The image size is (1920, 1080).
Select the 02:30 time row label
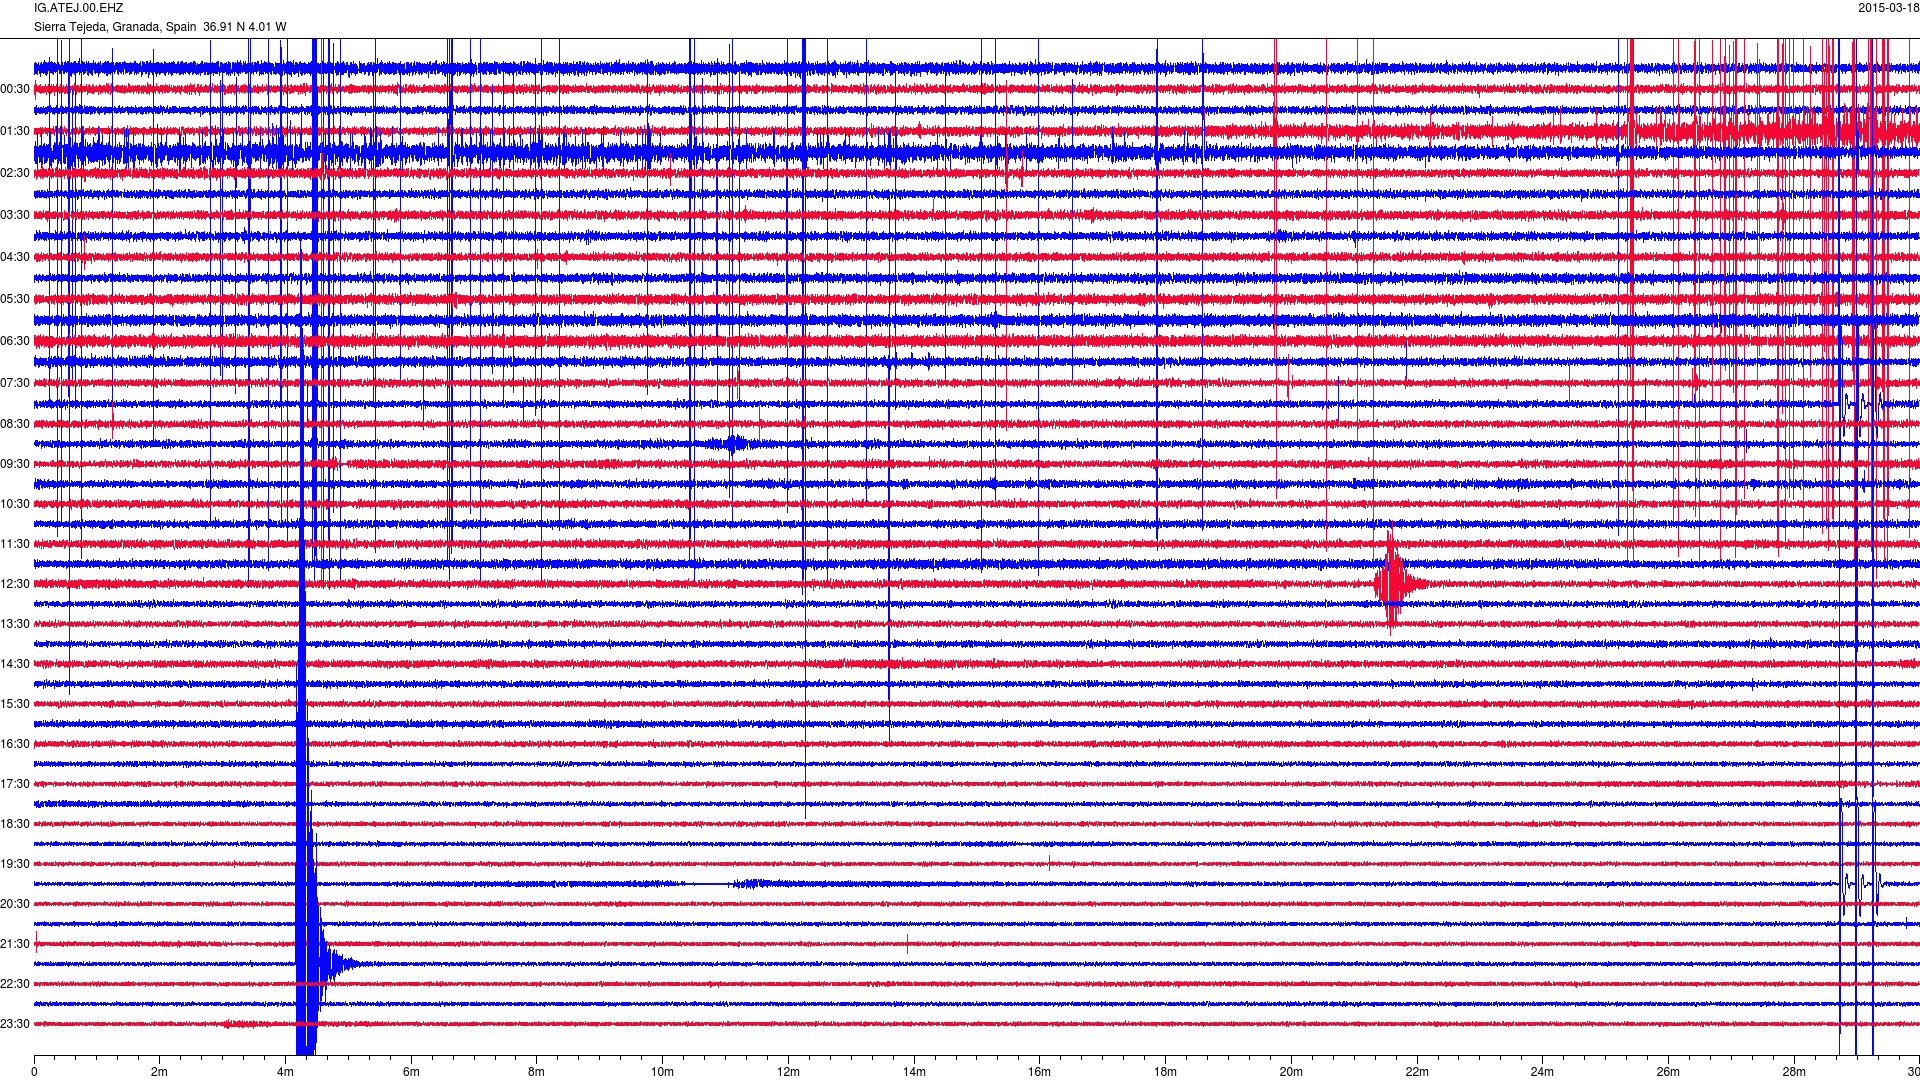tap(15, 173)
